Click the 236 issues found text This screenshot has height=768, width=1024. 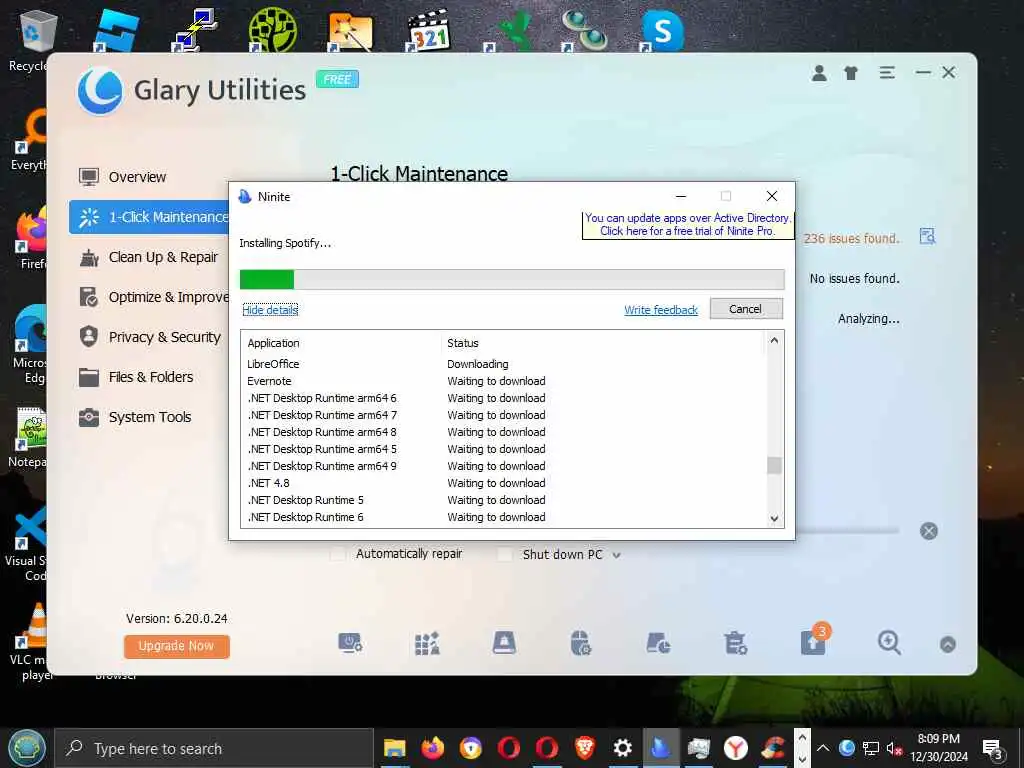(852, 238)
